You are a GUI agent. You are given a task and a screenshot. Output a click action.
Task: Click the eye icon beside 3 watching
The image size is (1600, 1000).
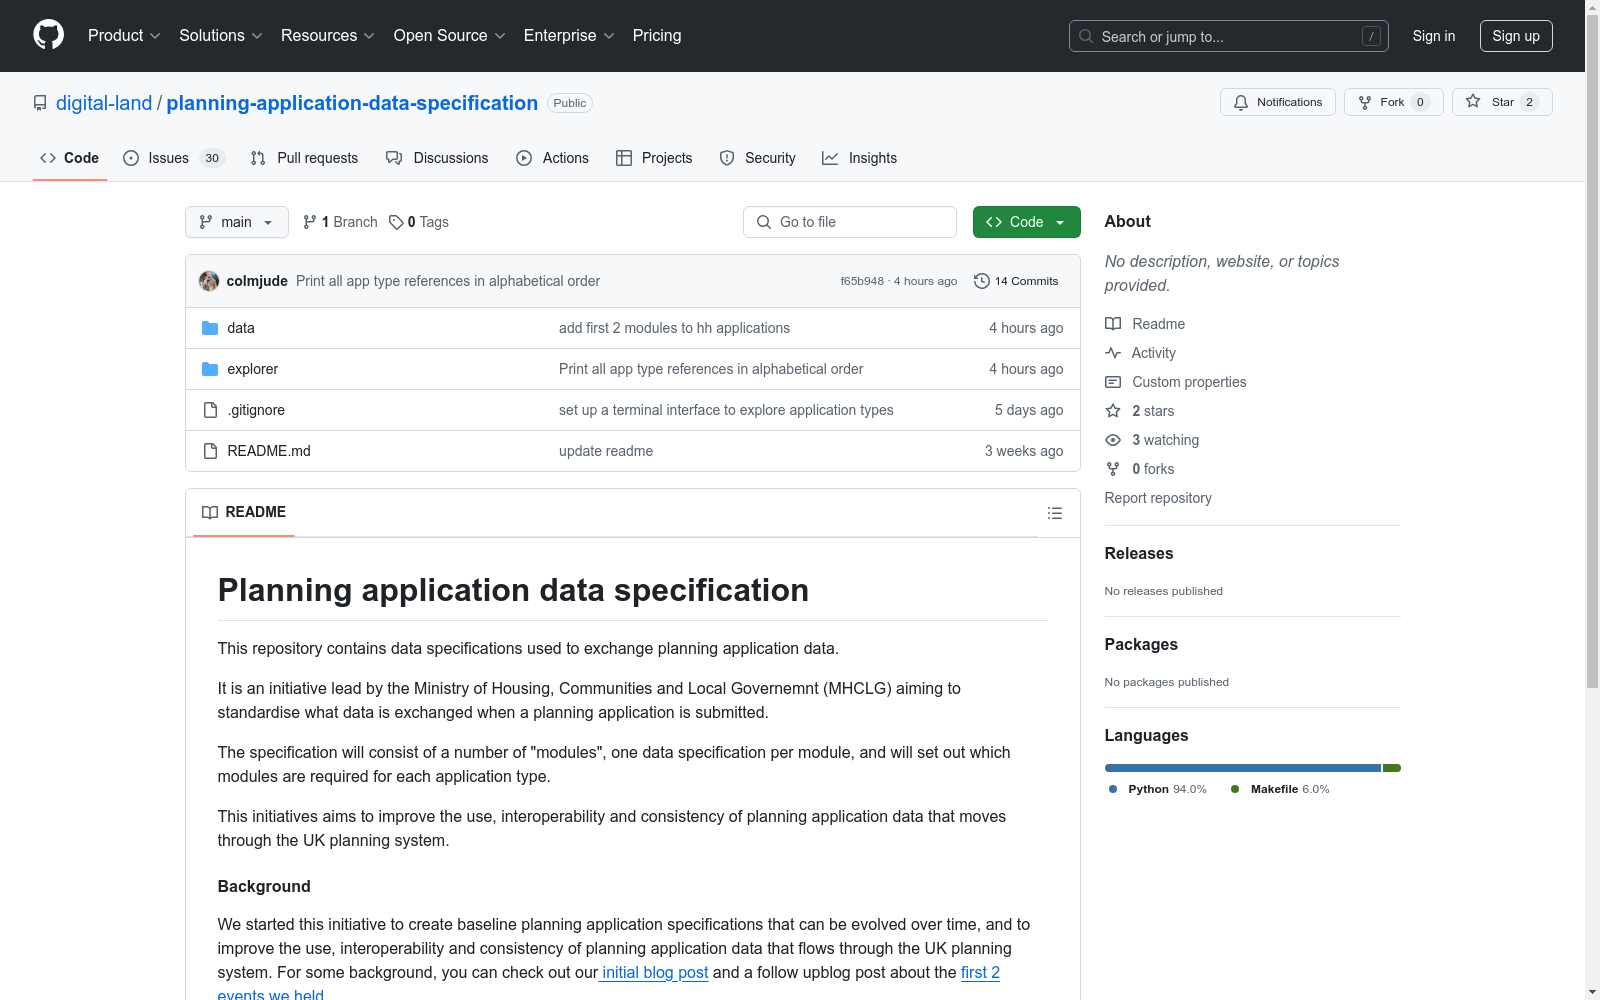tap(1113, 440)
